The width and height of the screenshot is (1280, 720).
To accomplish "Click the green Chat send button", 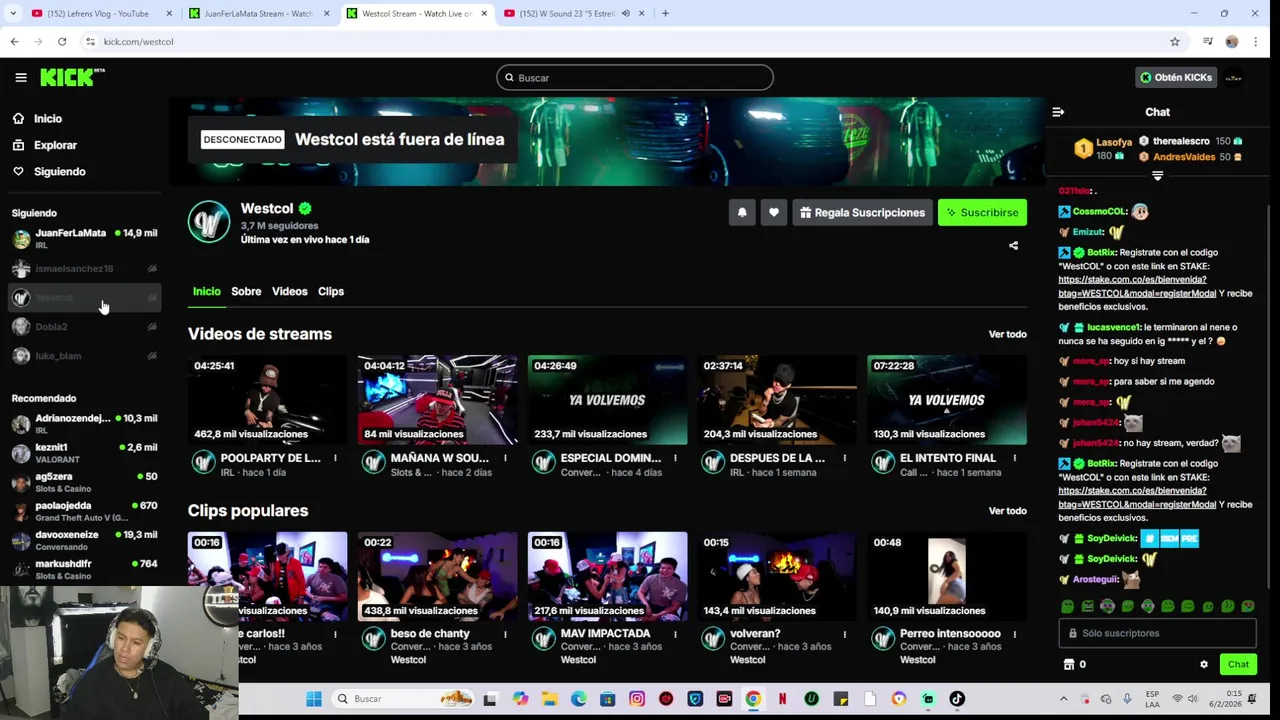I will 1238,664.
